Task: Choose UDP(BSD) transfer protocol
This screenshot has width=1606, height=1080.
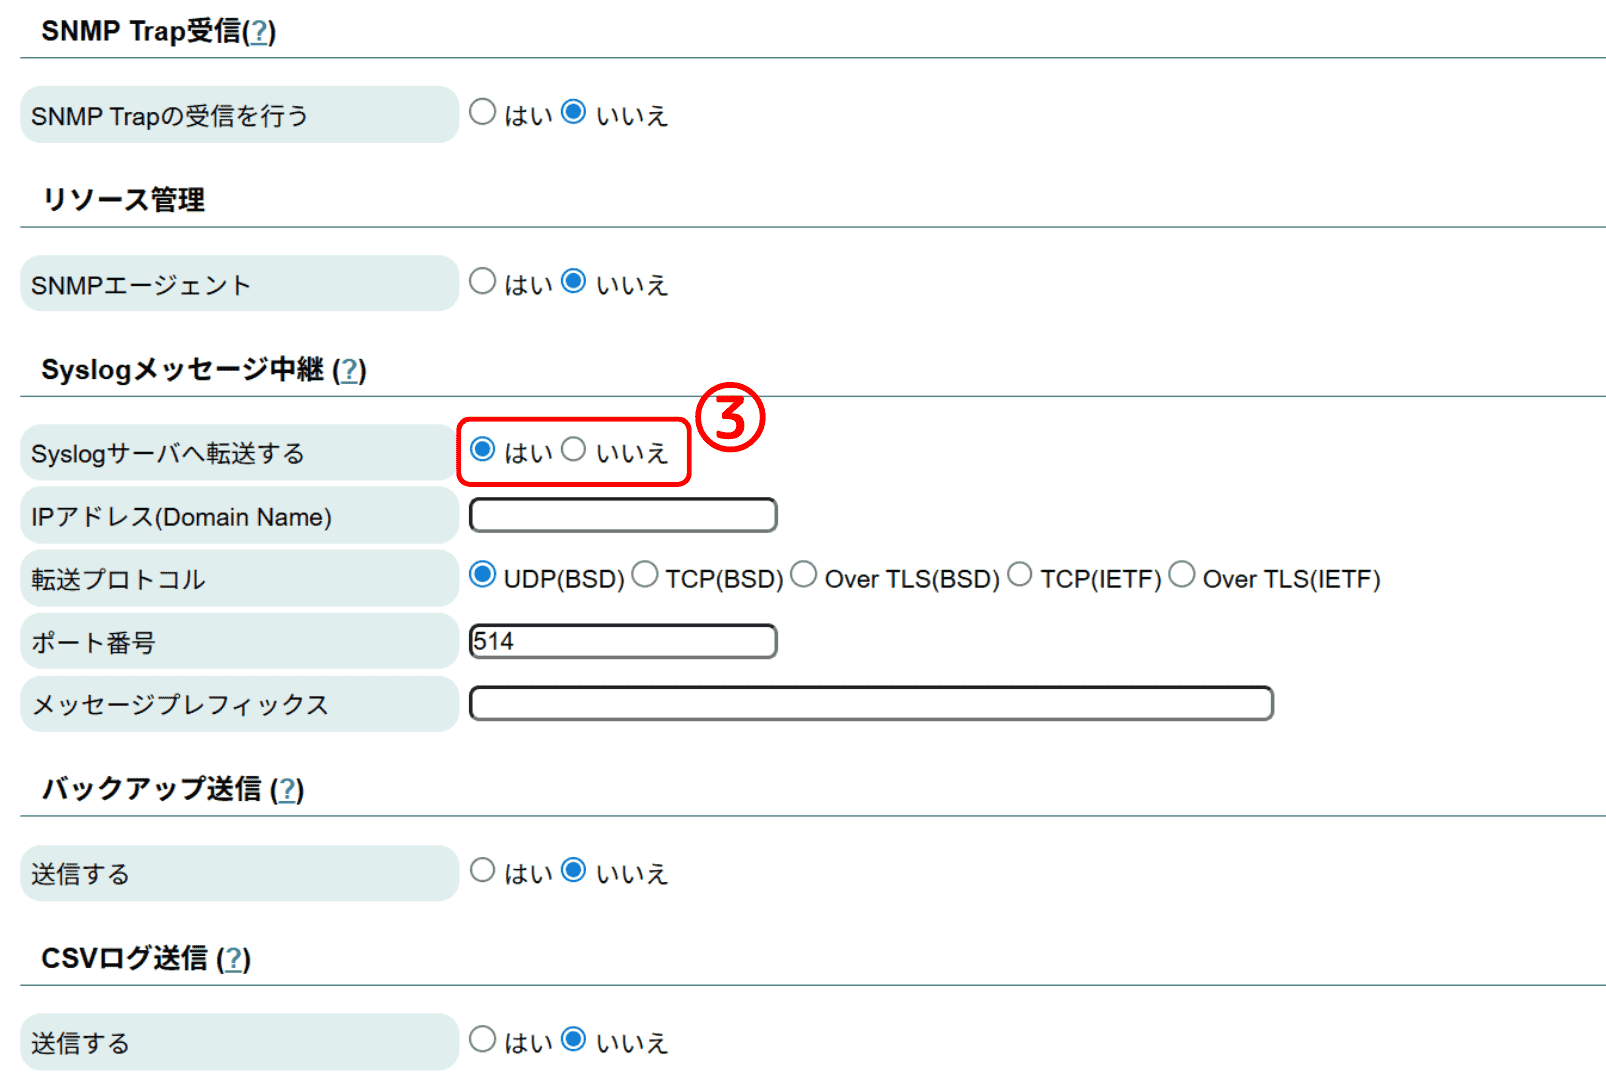Action: pyautogui.click(x=483, y=575)
